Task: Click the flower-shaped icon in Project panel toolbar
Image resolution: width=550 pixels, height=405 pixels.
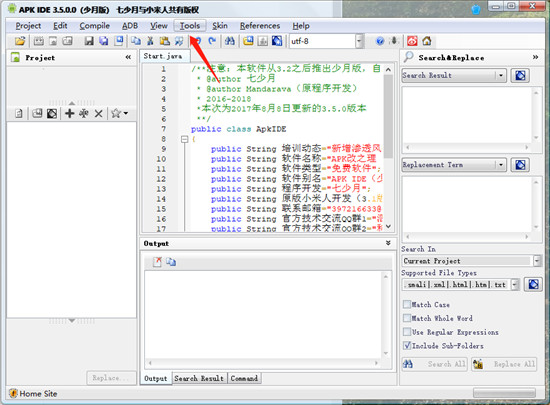Action: coord(84,113)
